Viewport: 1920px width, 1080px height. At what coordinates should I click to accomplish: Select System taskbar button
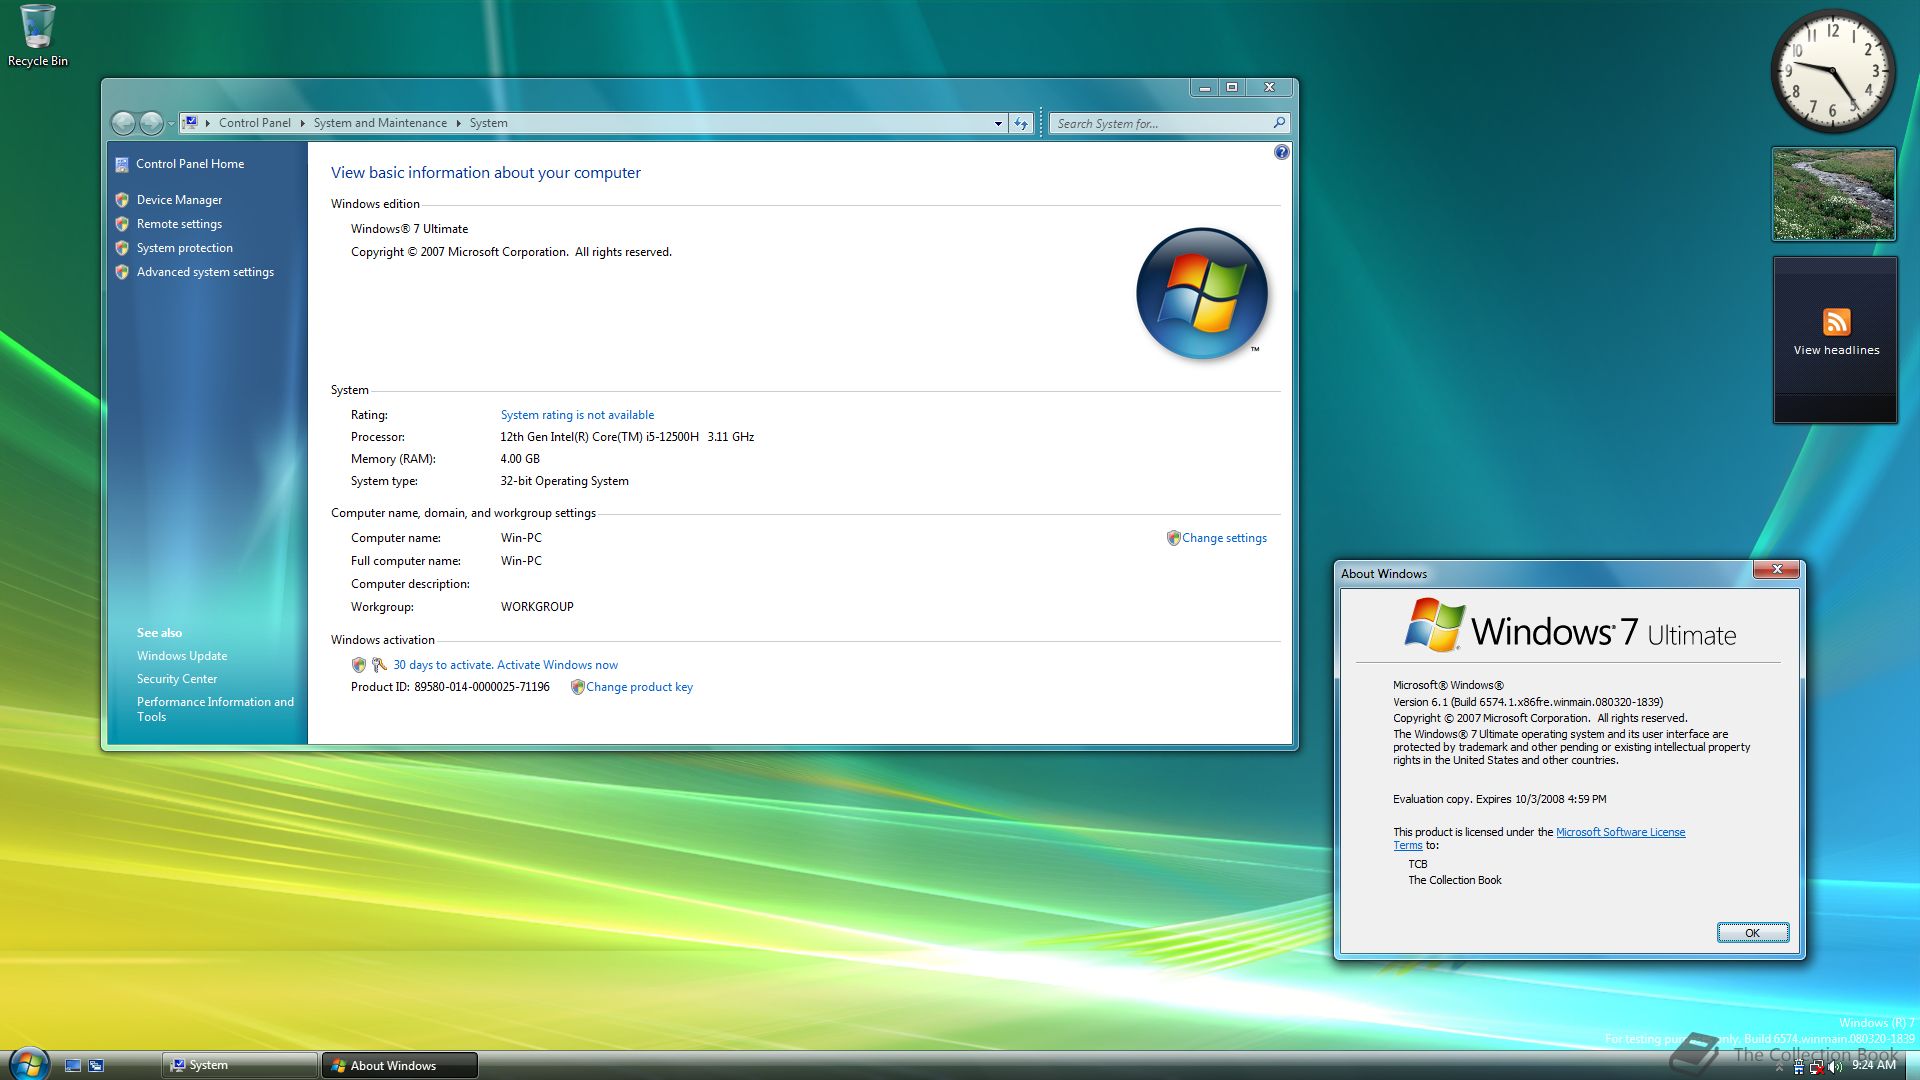(240, 1065)
